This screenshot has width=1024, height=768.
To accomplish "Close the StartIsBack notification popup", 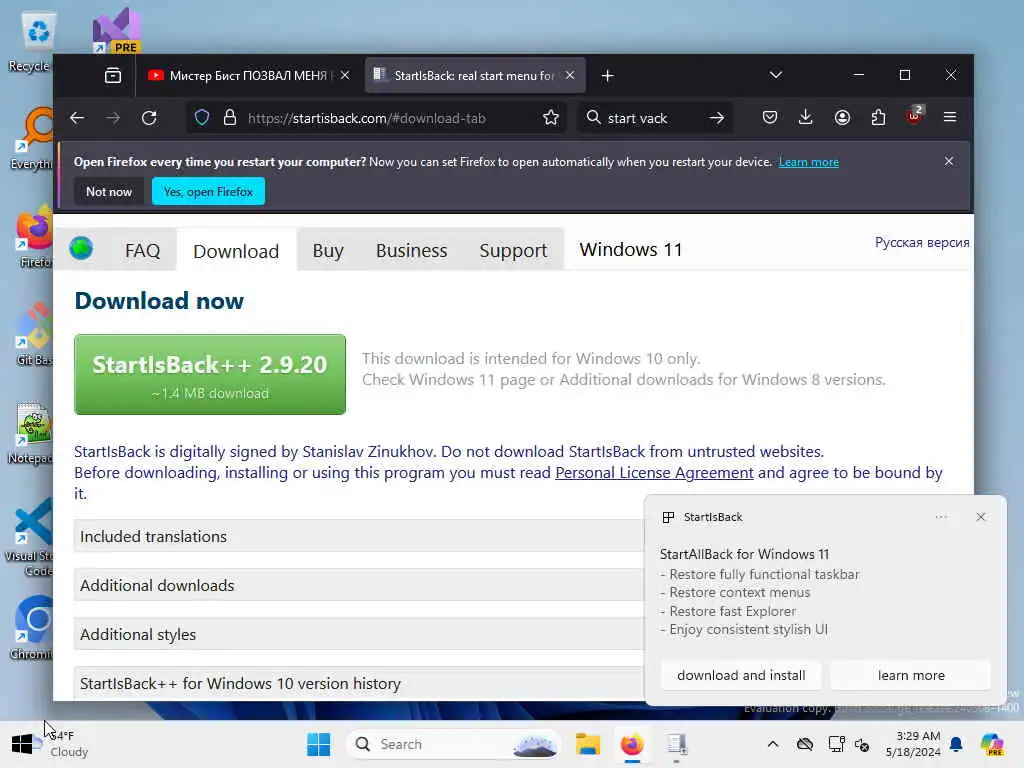I will [x=980, y=517].
